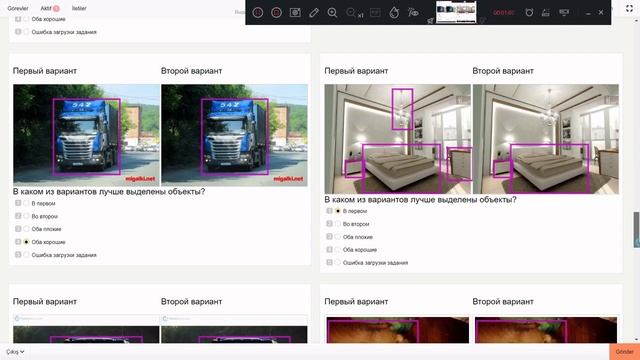
Task: Choose 'Оба хорошие' for the bedroom task
Action: coord(338,249)
